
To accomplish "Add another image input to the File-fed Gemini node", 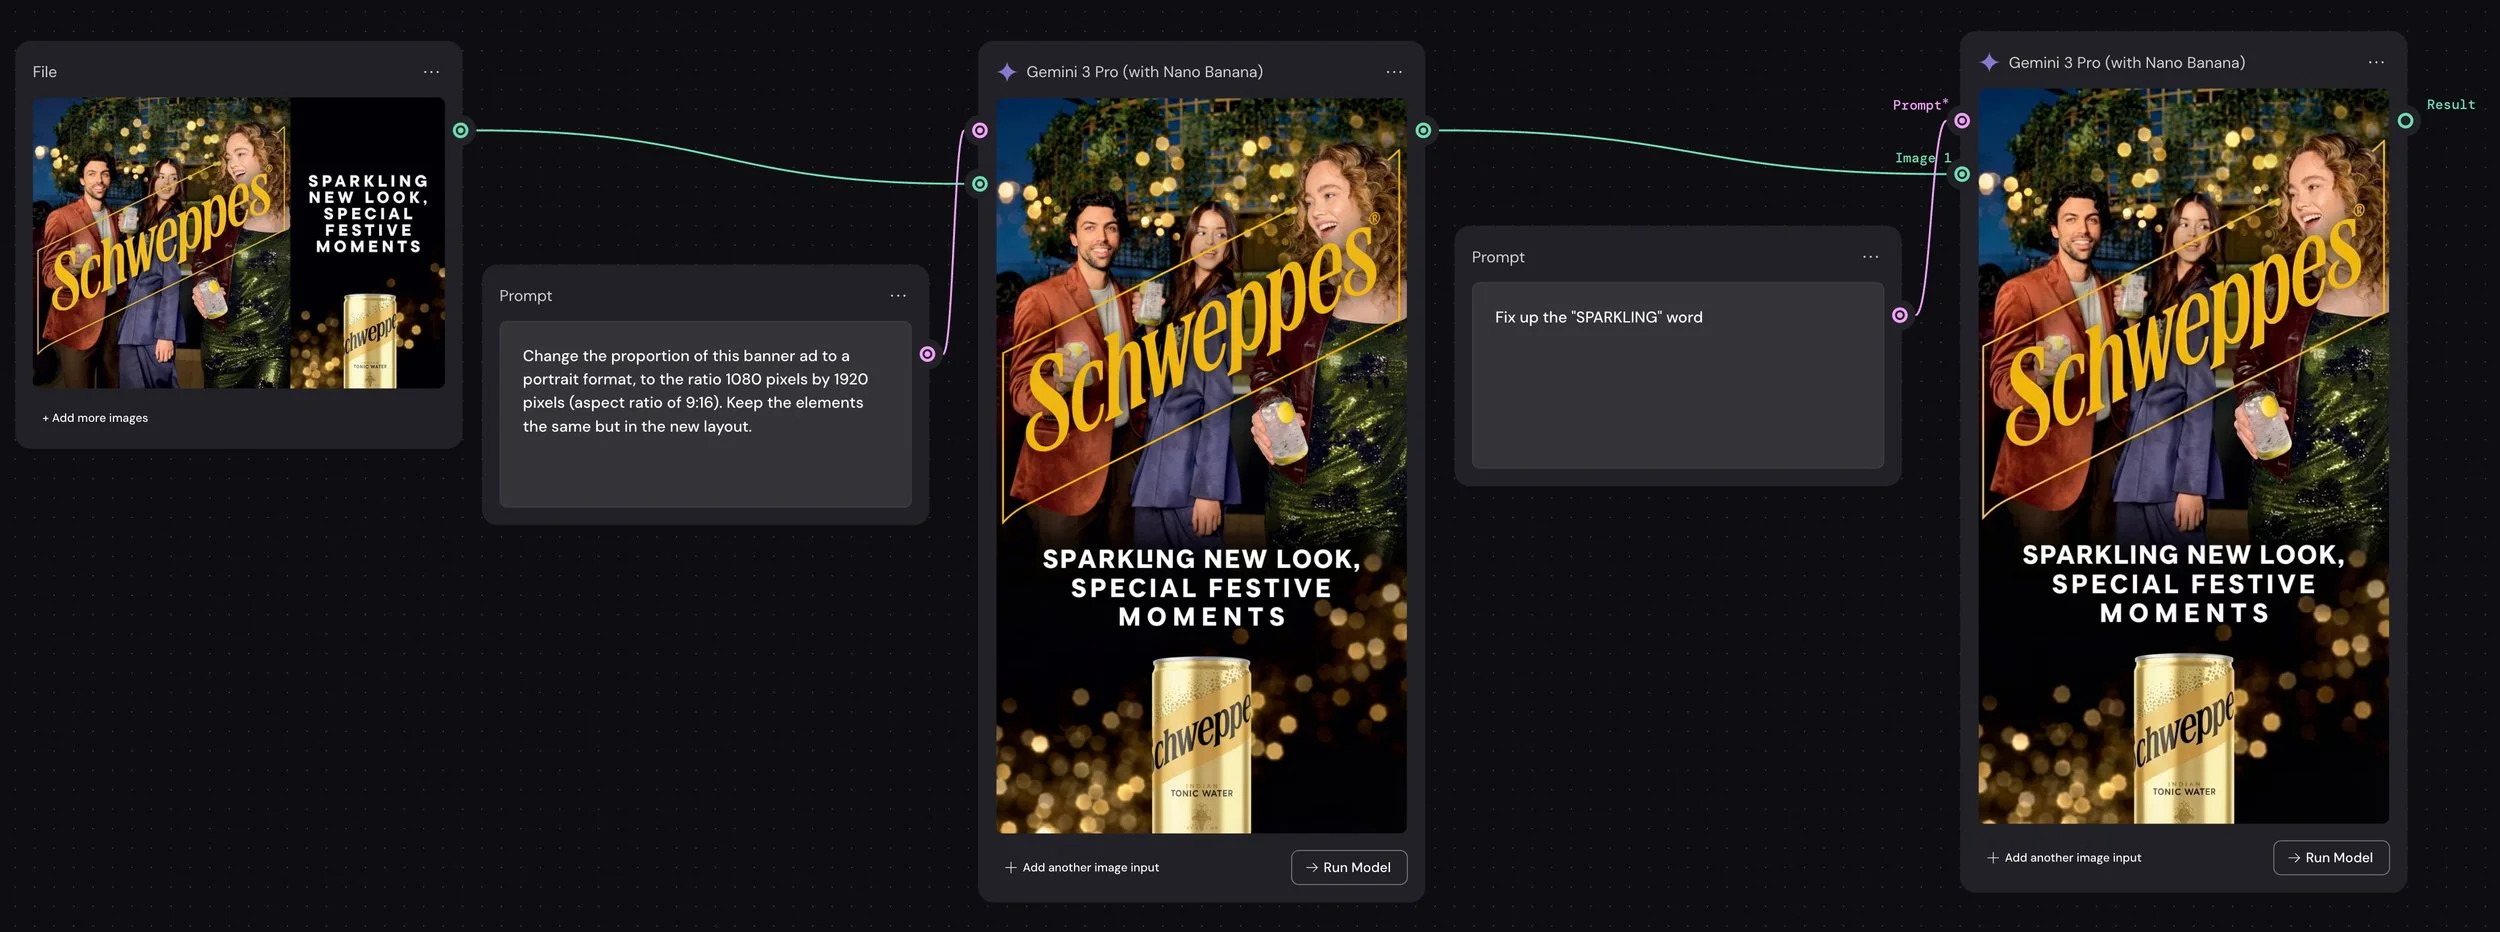I will click(x=1082, y=867).
